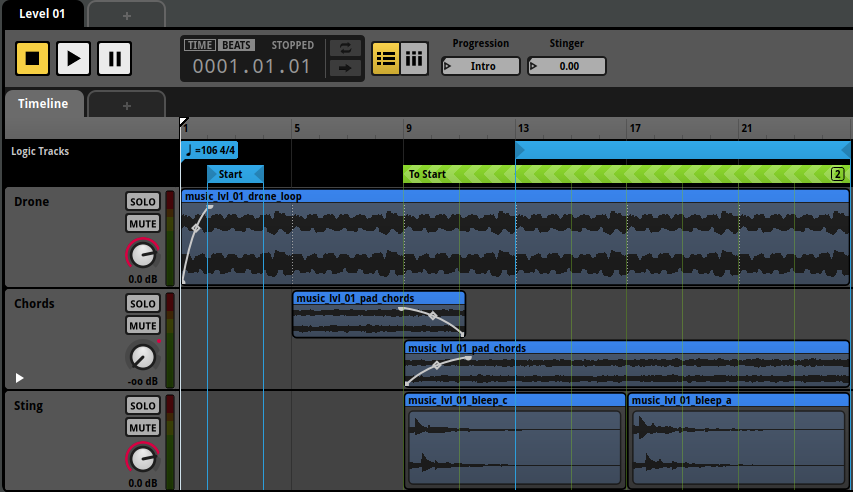This screenshot has width=853, height=492.
Task: Select the Level 01 event tab
Action: point(42,14)
